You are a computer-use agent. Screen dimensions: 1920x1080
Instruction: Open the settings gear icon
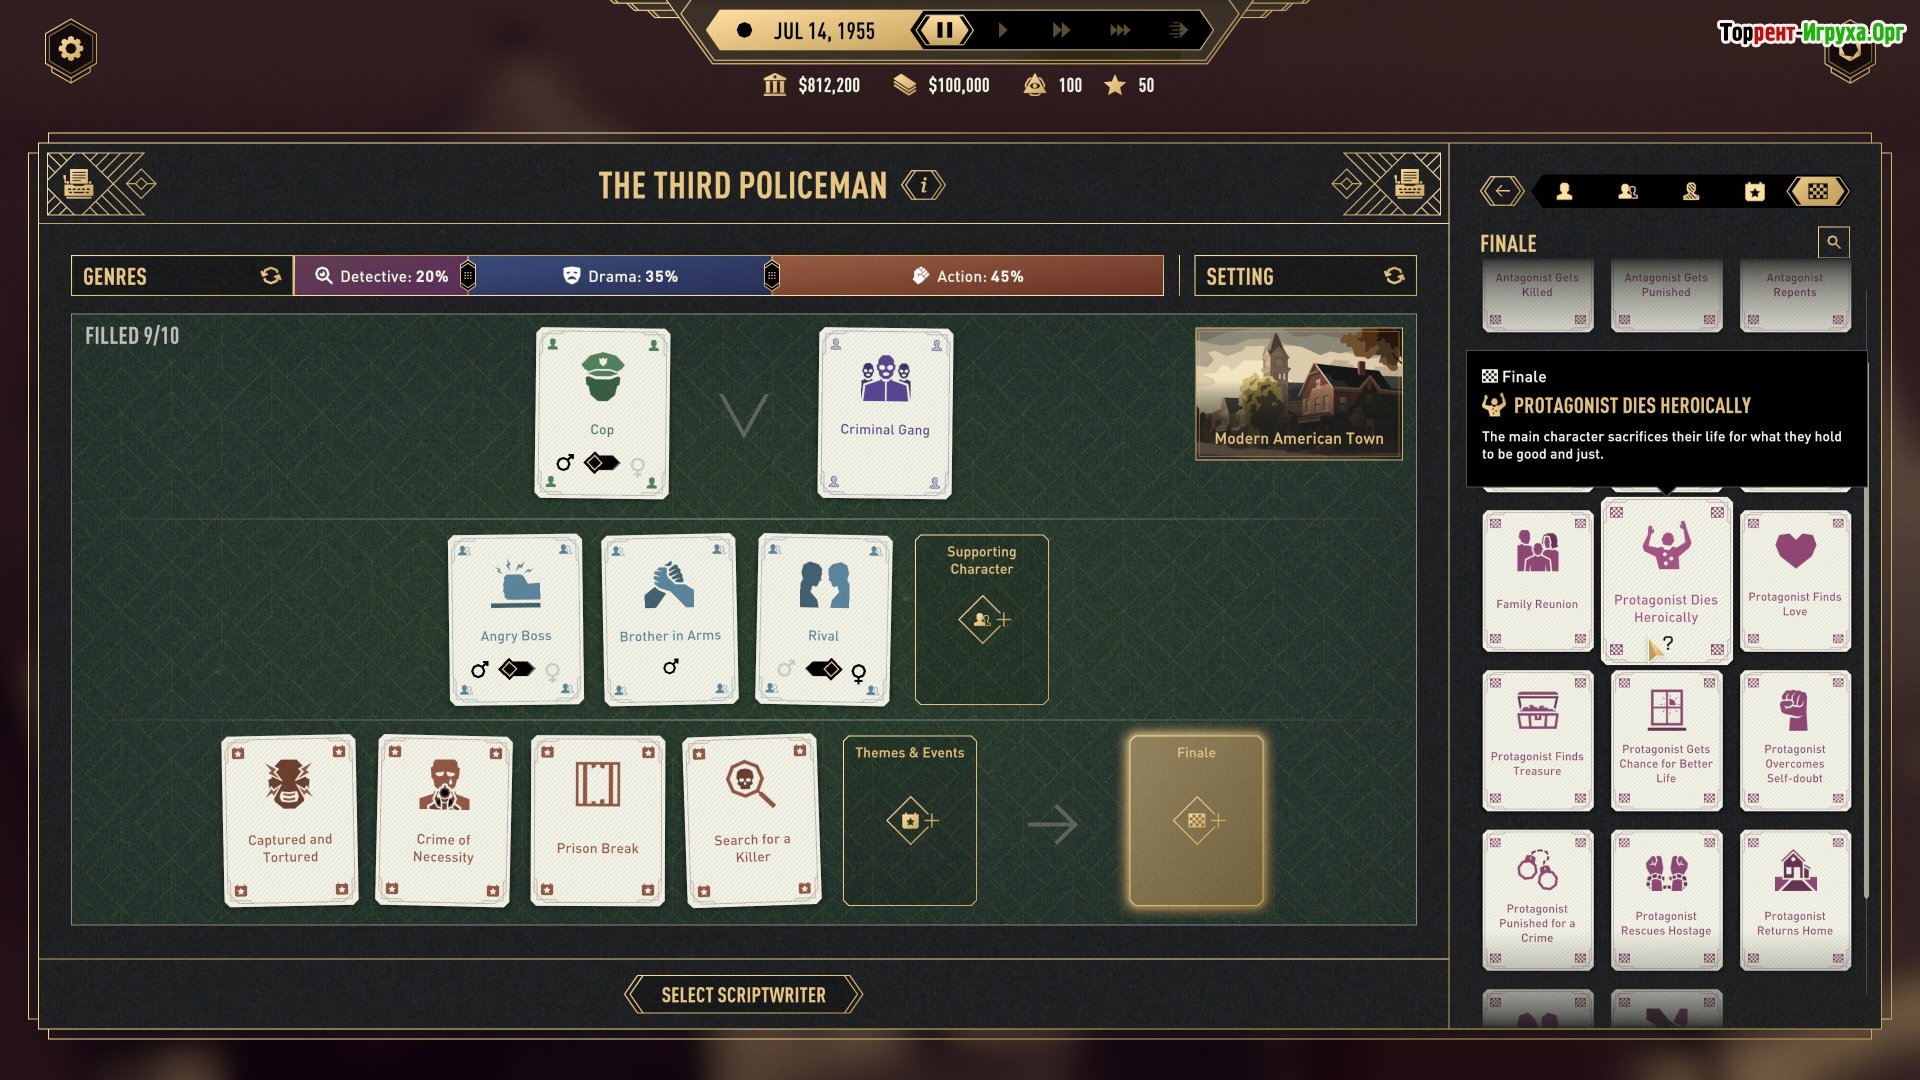(70, 49)
